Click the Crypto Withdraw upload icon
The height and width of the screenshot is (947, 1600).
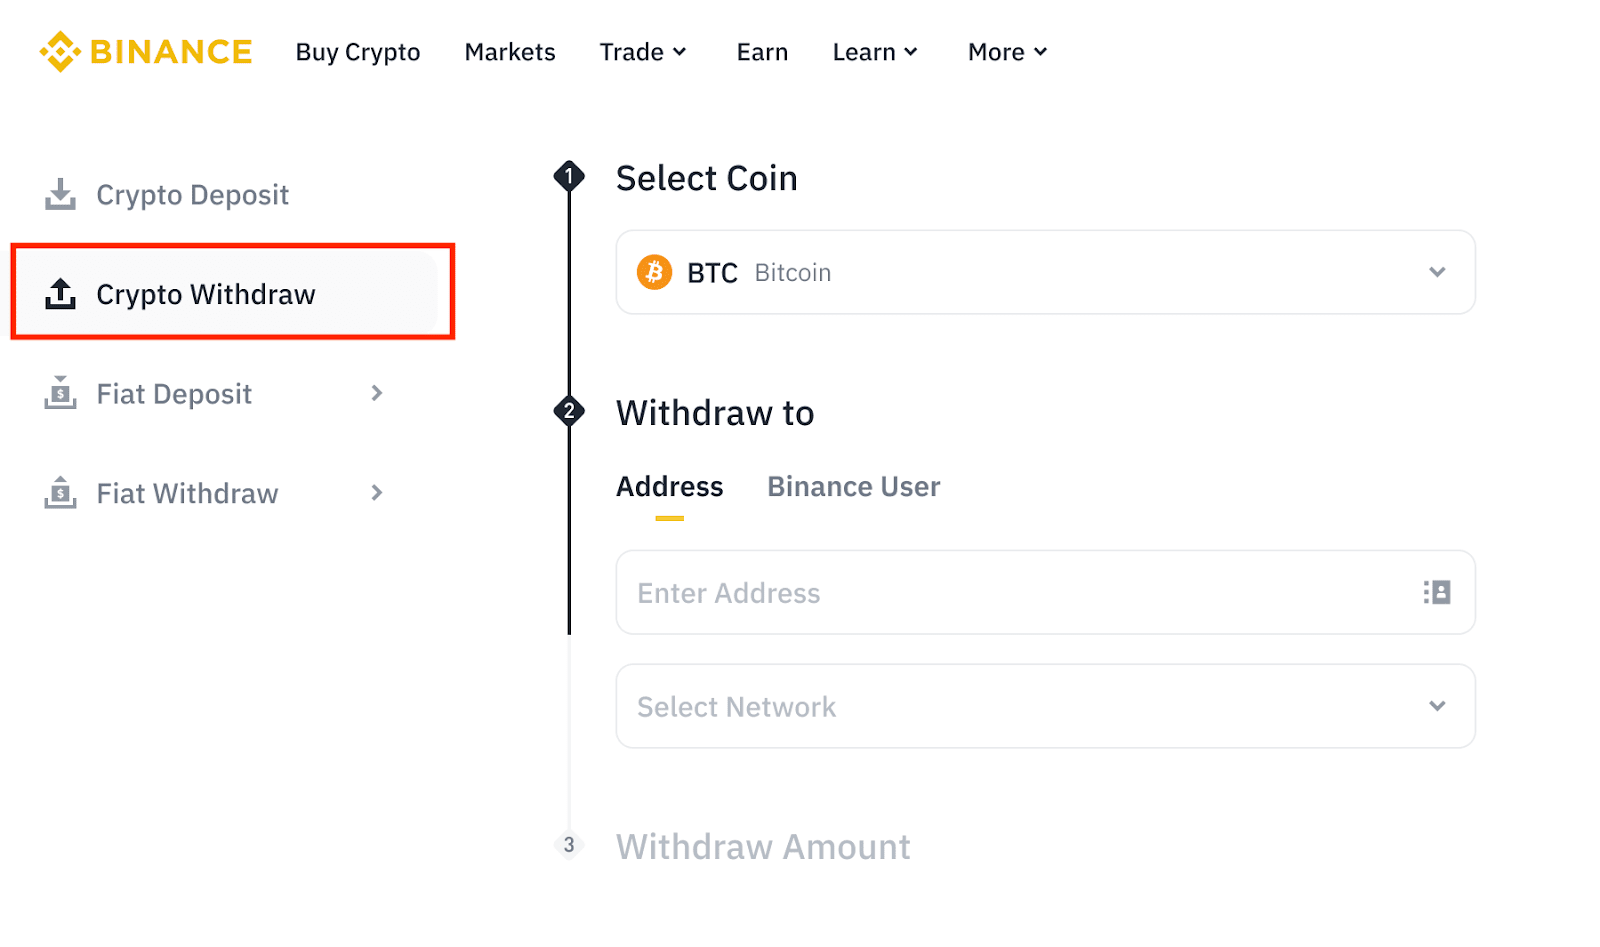[60, 294]
